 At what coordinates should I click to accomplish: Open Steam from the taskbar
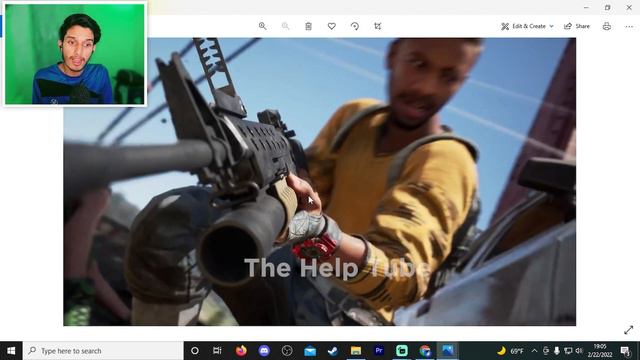[x=333, y=351]
